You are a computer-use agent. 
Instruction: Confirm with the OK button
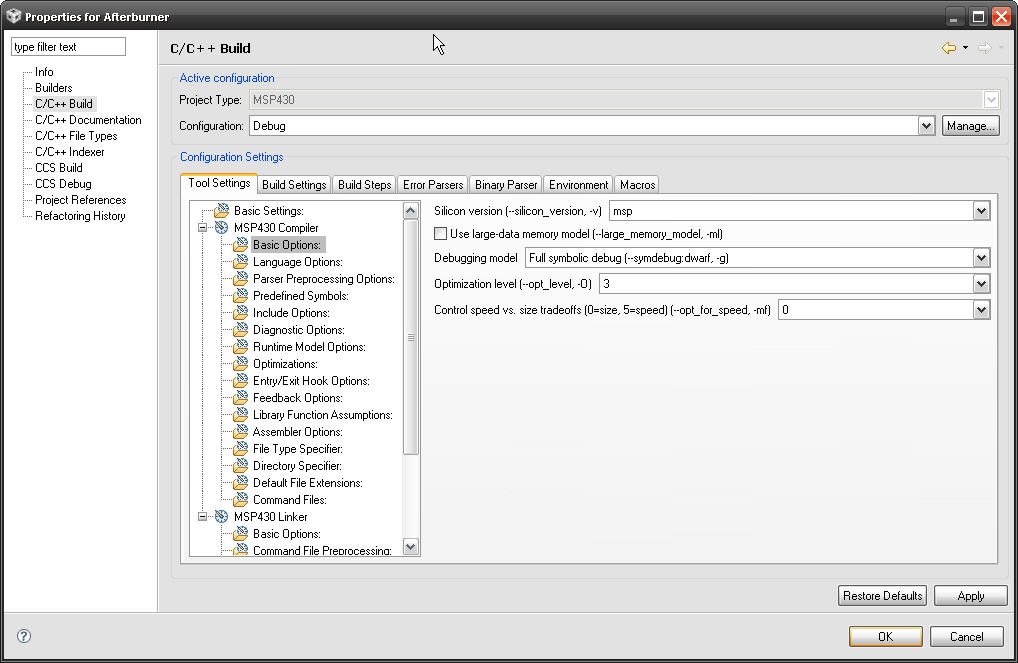(886, 636)
